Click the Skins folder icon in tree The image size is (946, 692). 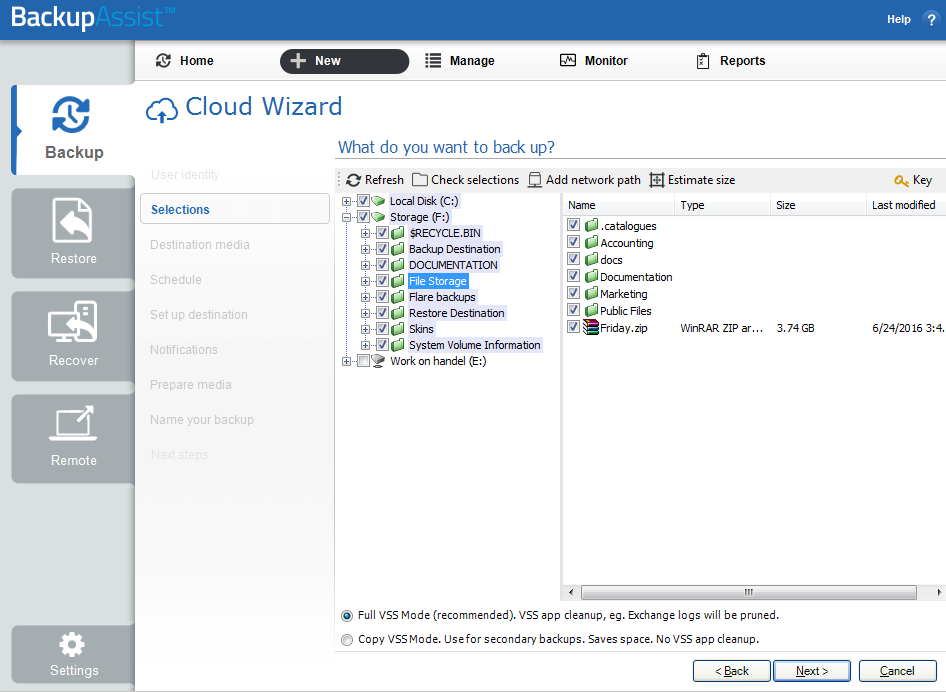pyautogui.click(x=398, y=329)
